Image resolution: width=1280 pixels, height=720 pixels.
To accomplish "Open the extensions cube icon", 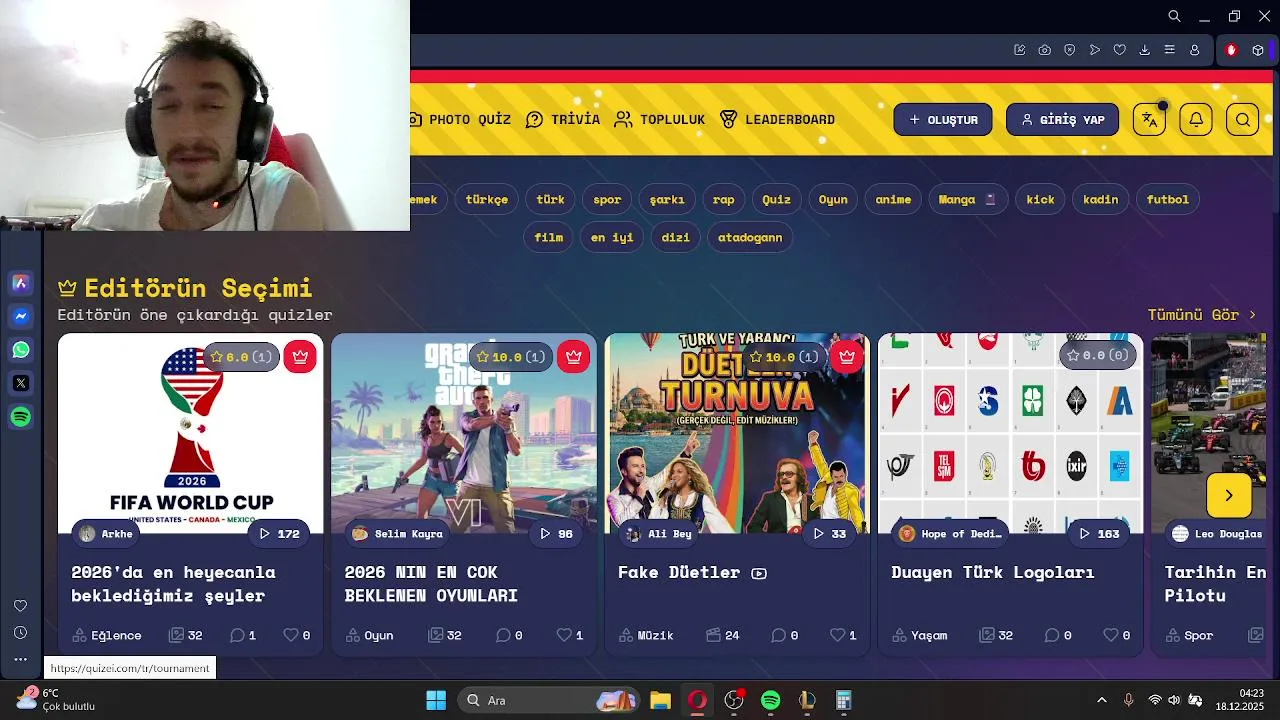I will click(x=1258, y=50).
